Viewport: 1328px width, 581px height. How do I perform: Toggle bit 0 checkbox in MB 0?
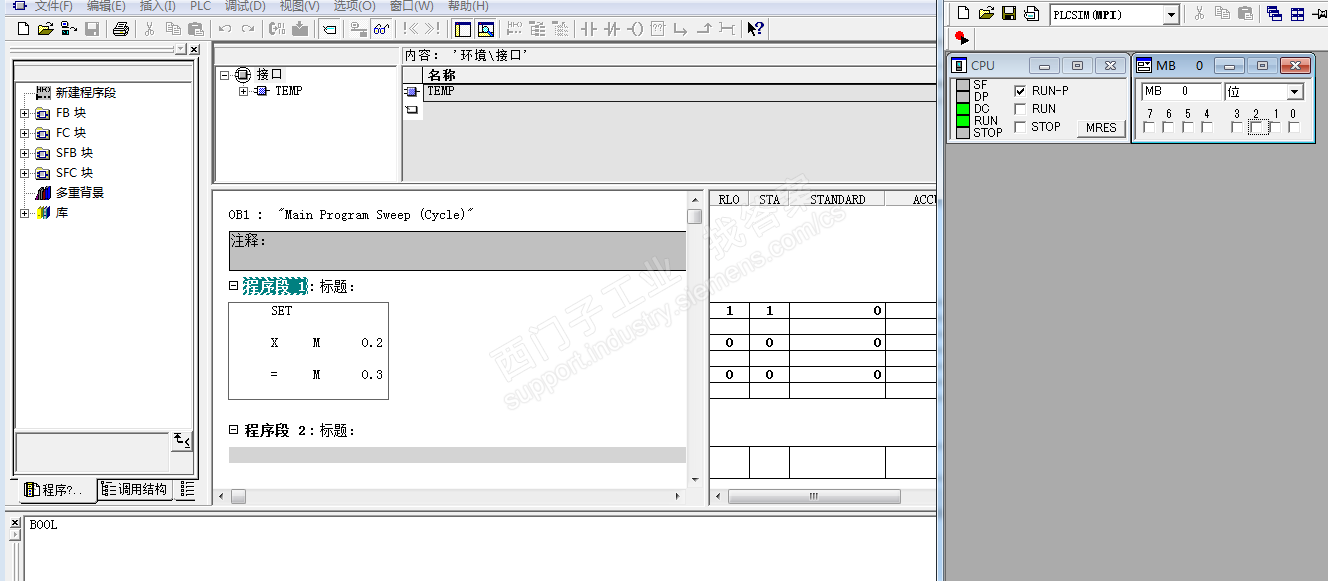tap(1294, 127)
